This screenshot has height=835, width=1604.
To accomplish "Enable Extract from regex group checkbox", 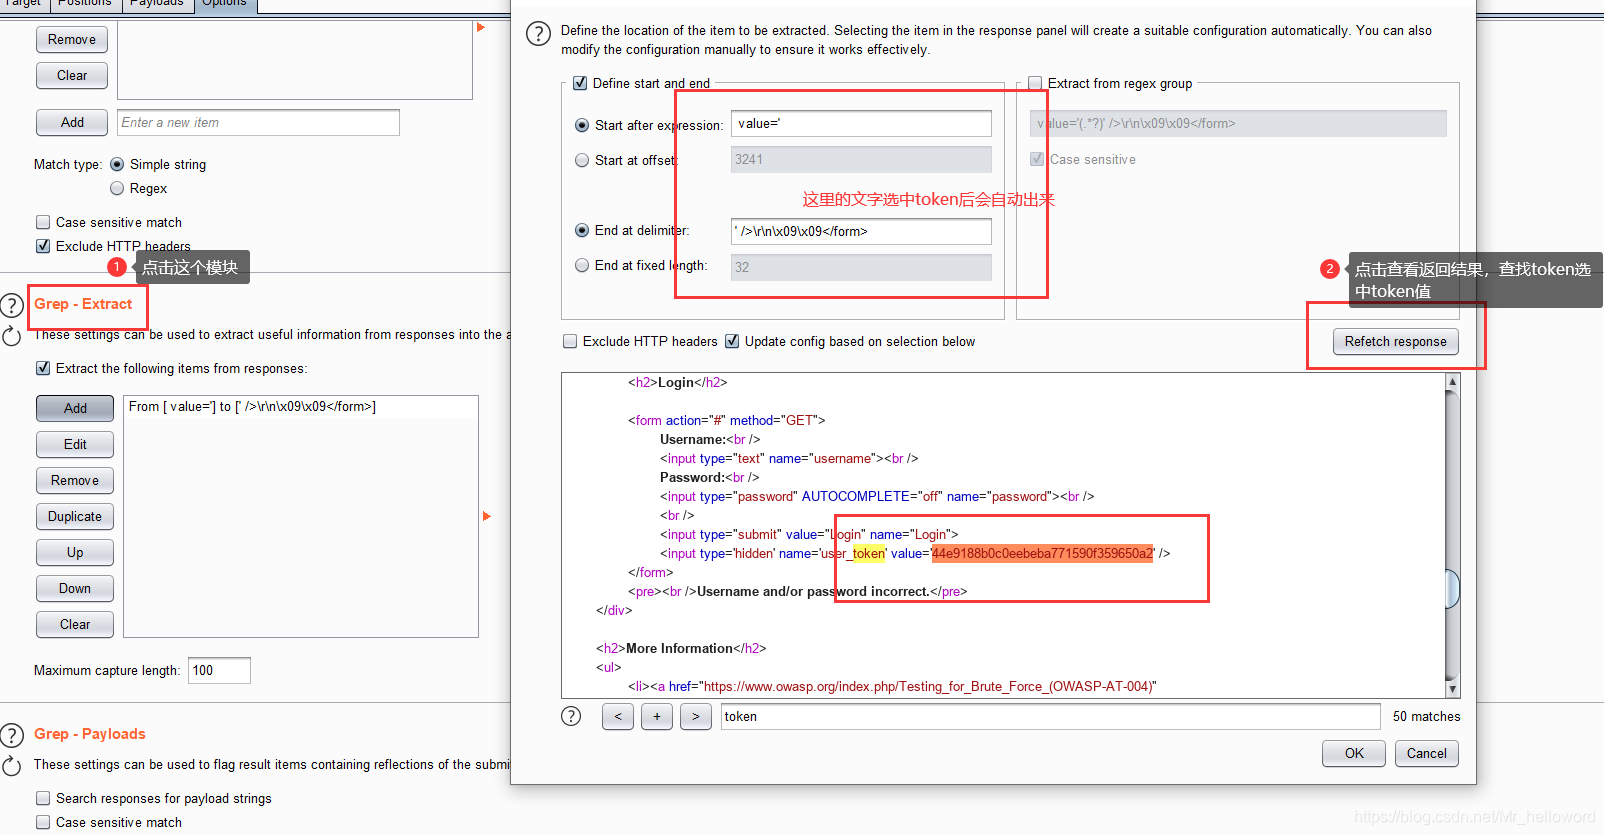I will 1035,83.
